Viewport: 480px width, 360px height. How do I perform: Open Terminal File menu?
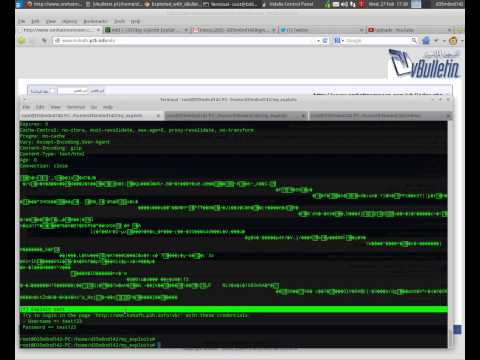(26, 107)
